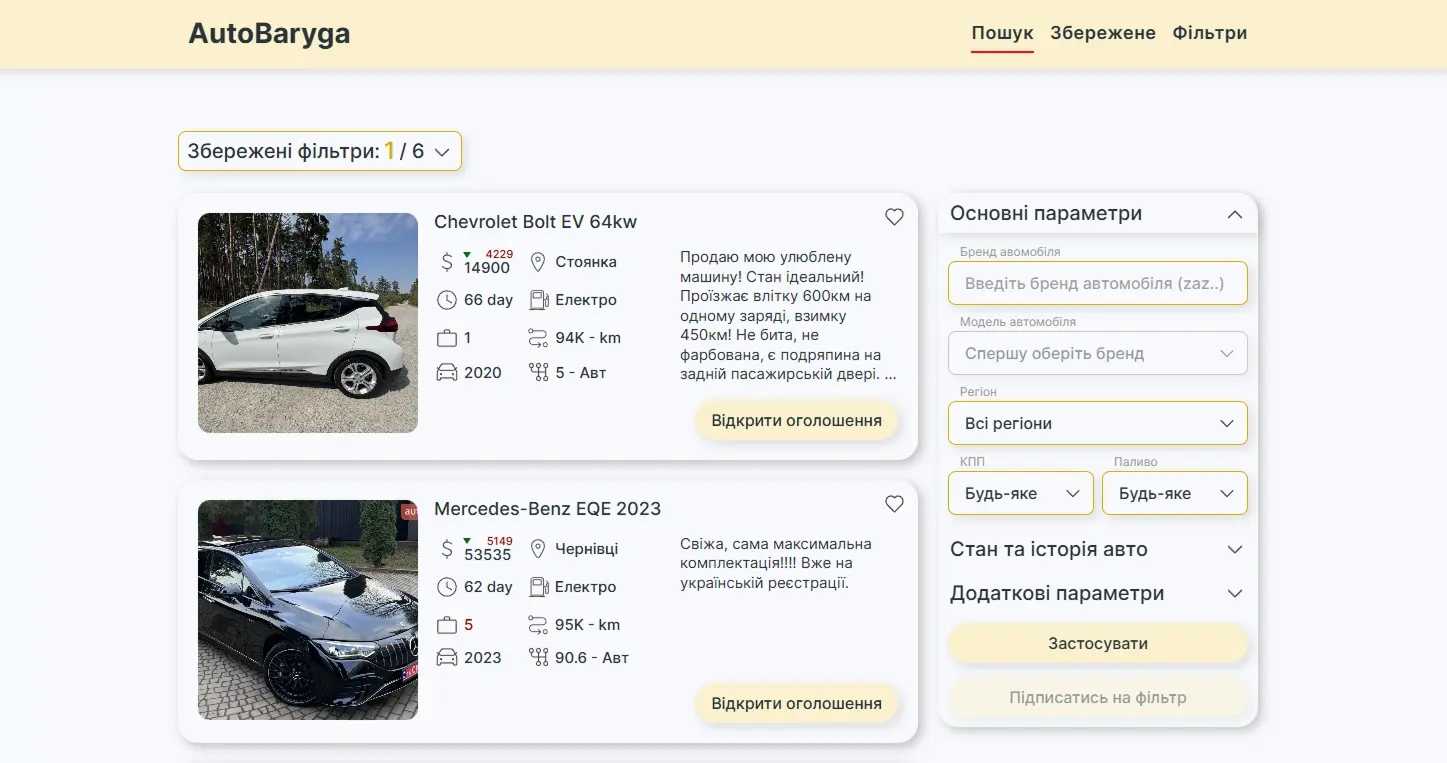Click the location pin icon near Стоянка
The image size is (1447, 763).
point(538,261)
